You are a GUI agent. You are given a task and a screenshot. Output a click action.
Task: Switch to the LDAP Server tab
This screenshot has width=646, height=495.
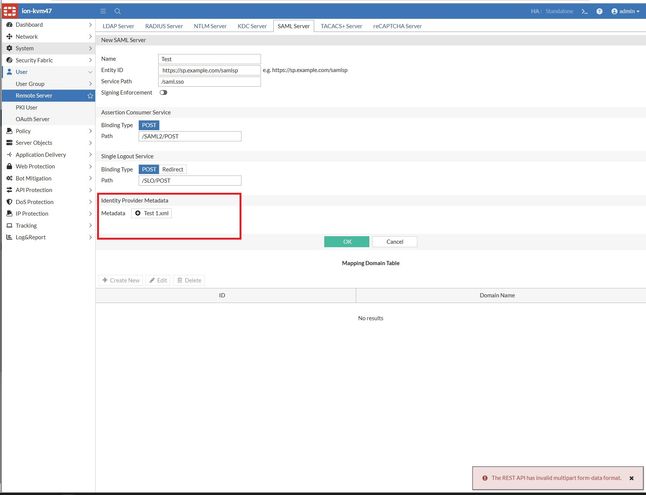click(x=118, y=26)
